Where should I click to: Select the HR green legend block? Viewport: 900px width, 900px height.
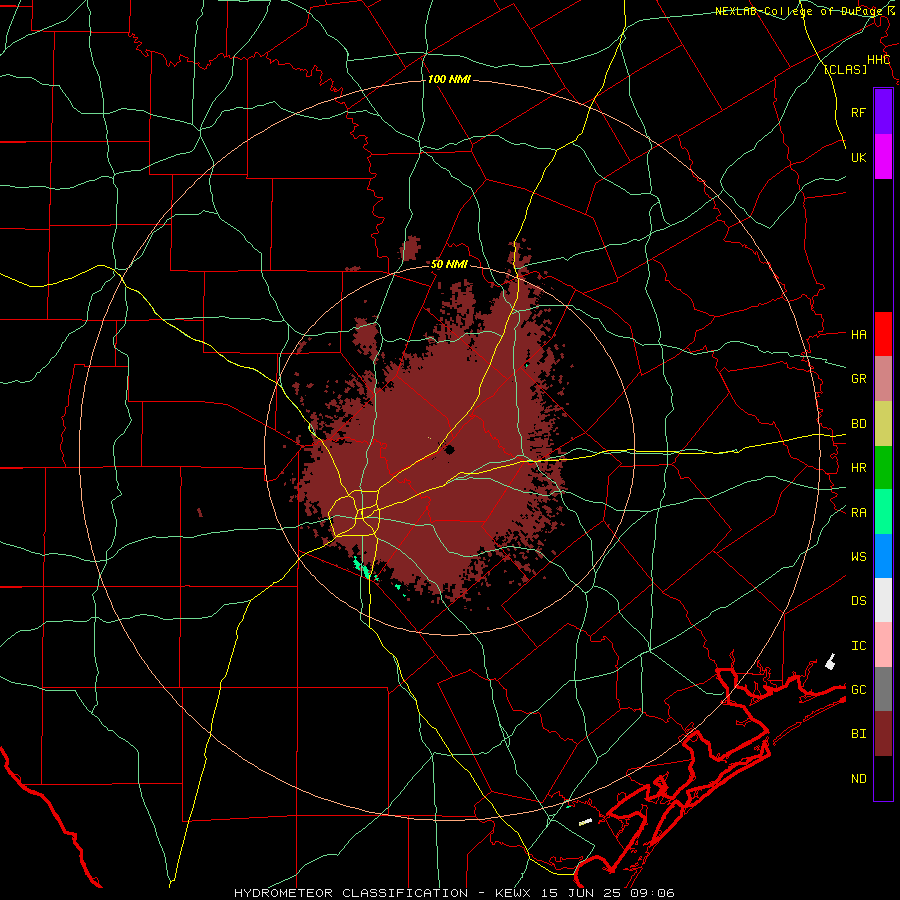[883, 467]
